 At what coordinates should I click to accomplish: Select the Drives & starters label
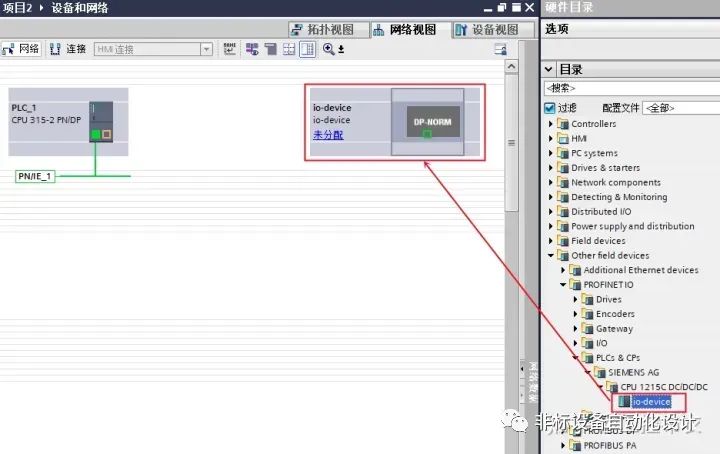pyautogui.click(x=605, y=168)
